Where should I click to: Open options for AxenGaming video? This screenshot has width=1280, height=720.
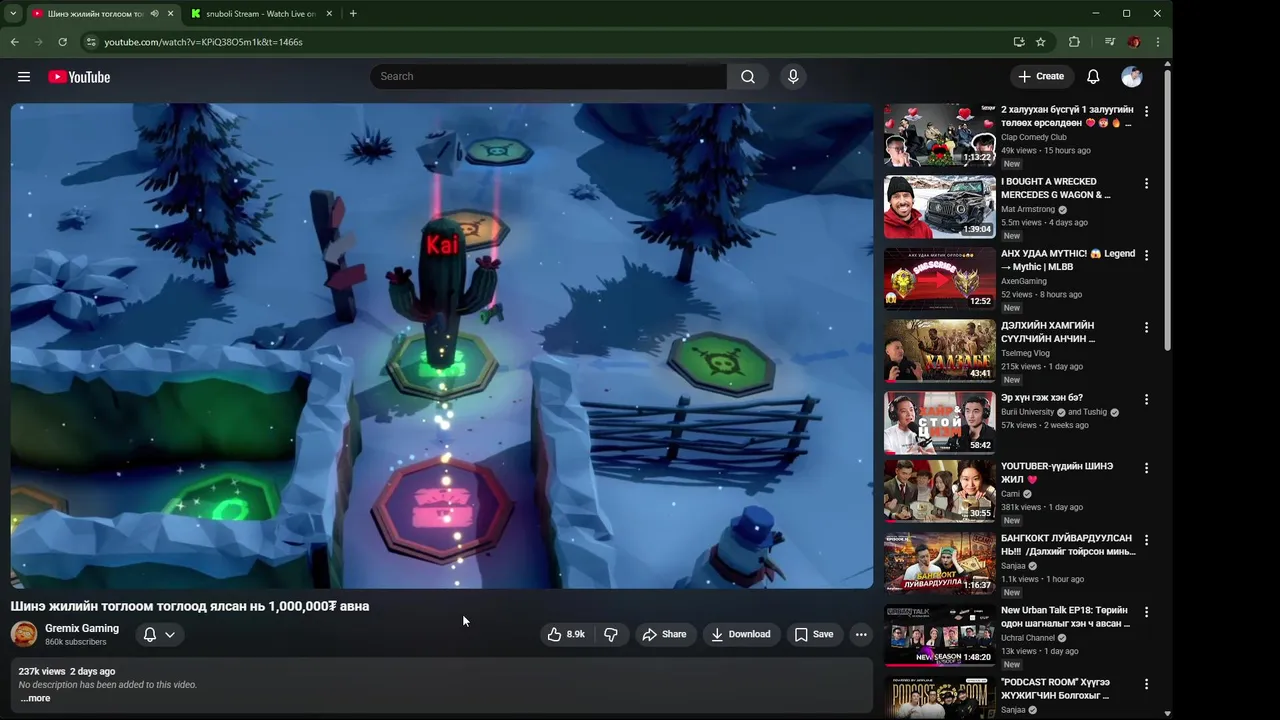(x=1146, y=255)
